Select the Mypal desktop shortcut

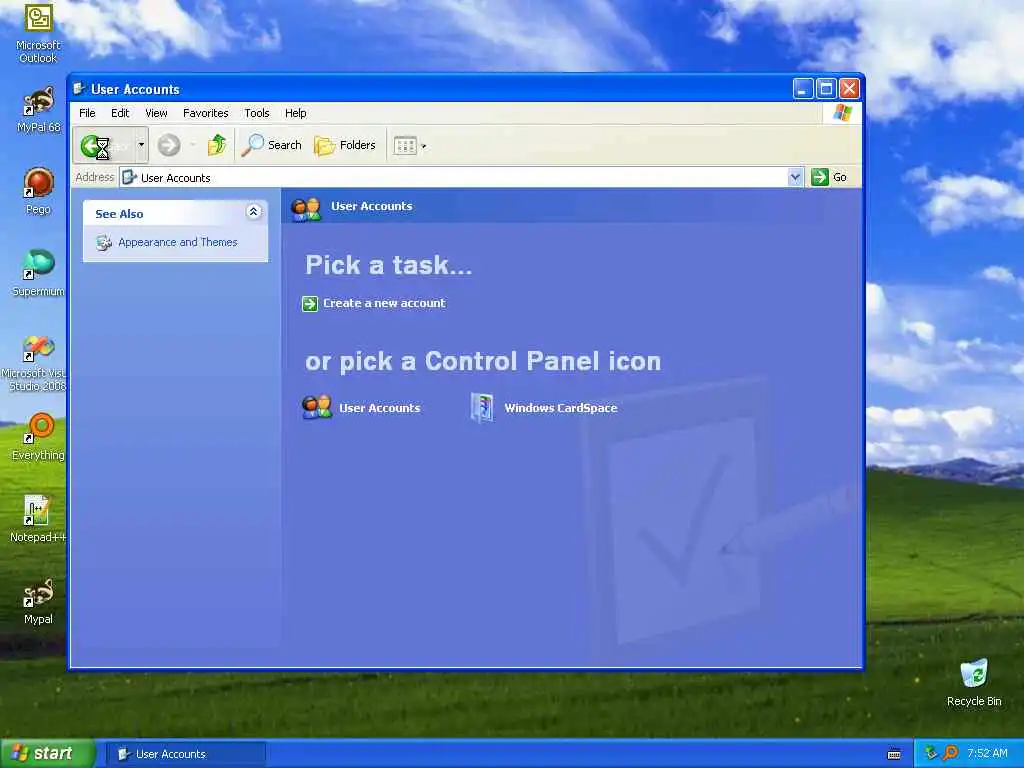(38, 601)
